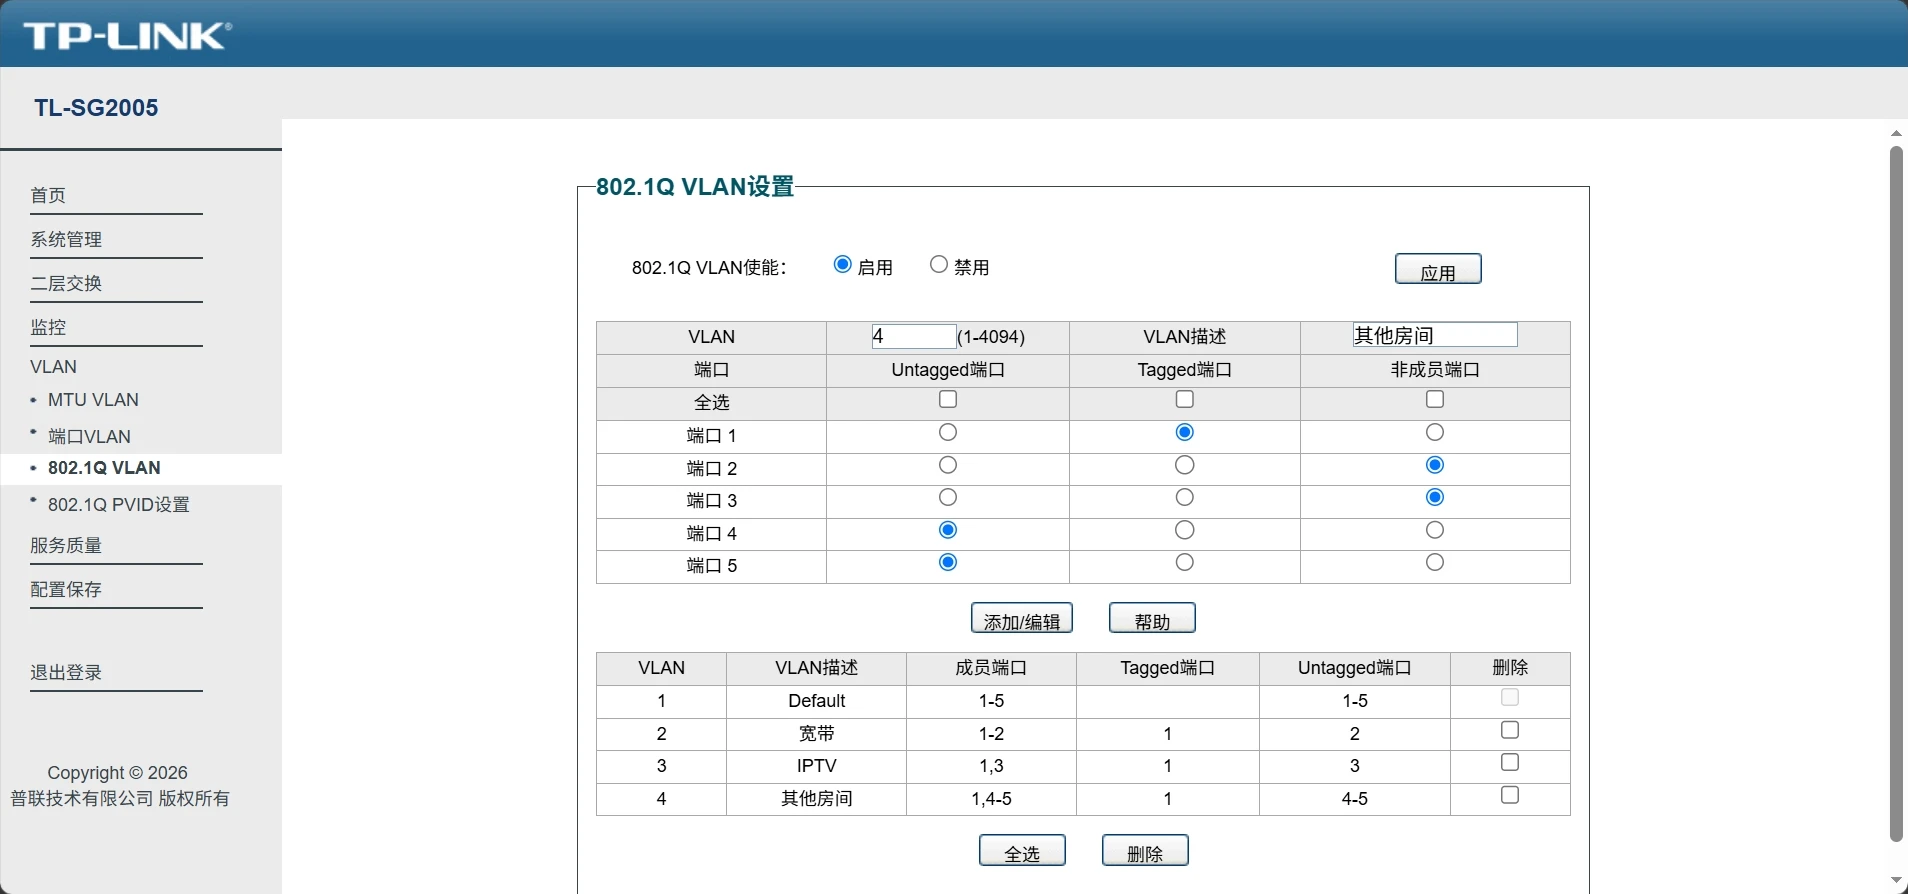Check delete box for VLAN 3 IPTV
This screenshot has height=894, width=1908.
pyautogui.click(x=1510, y=763)
